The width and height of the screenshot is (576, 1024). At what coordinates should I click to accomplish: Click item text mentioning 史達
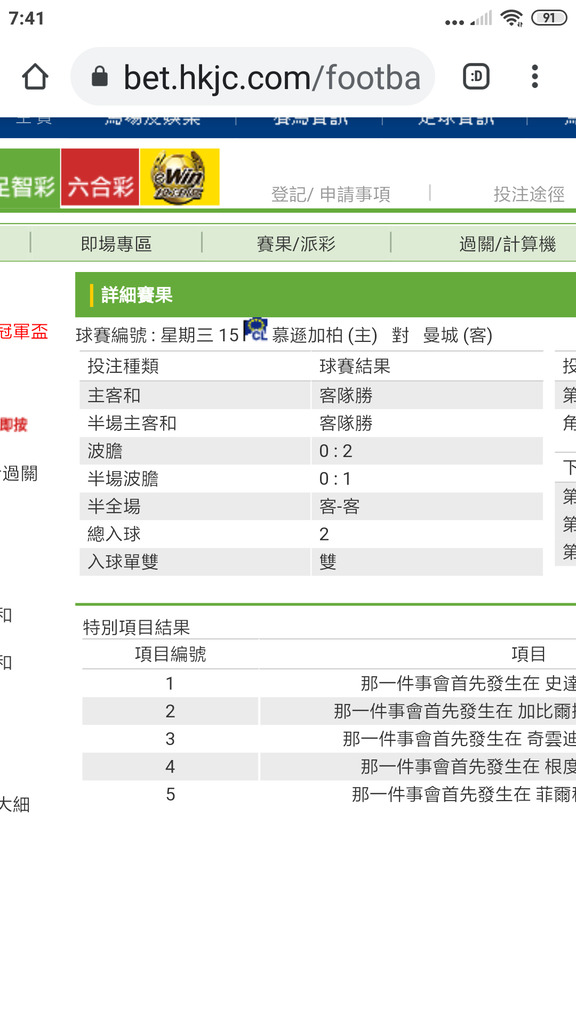468,684
